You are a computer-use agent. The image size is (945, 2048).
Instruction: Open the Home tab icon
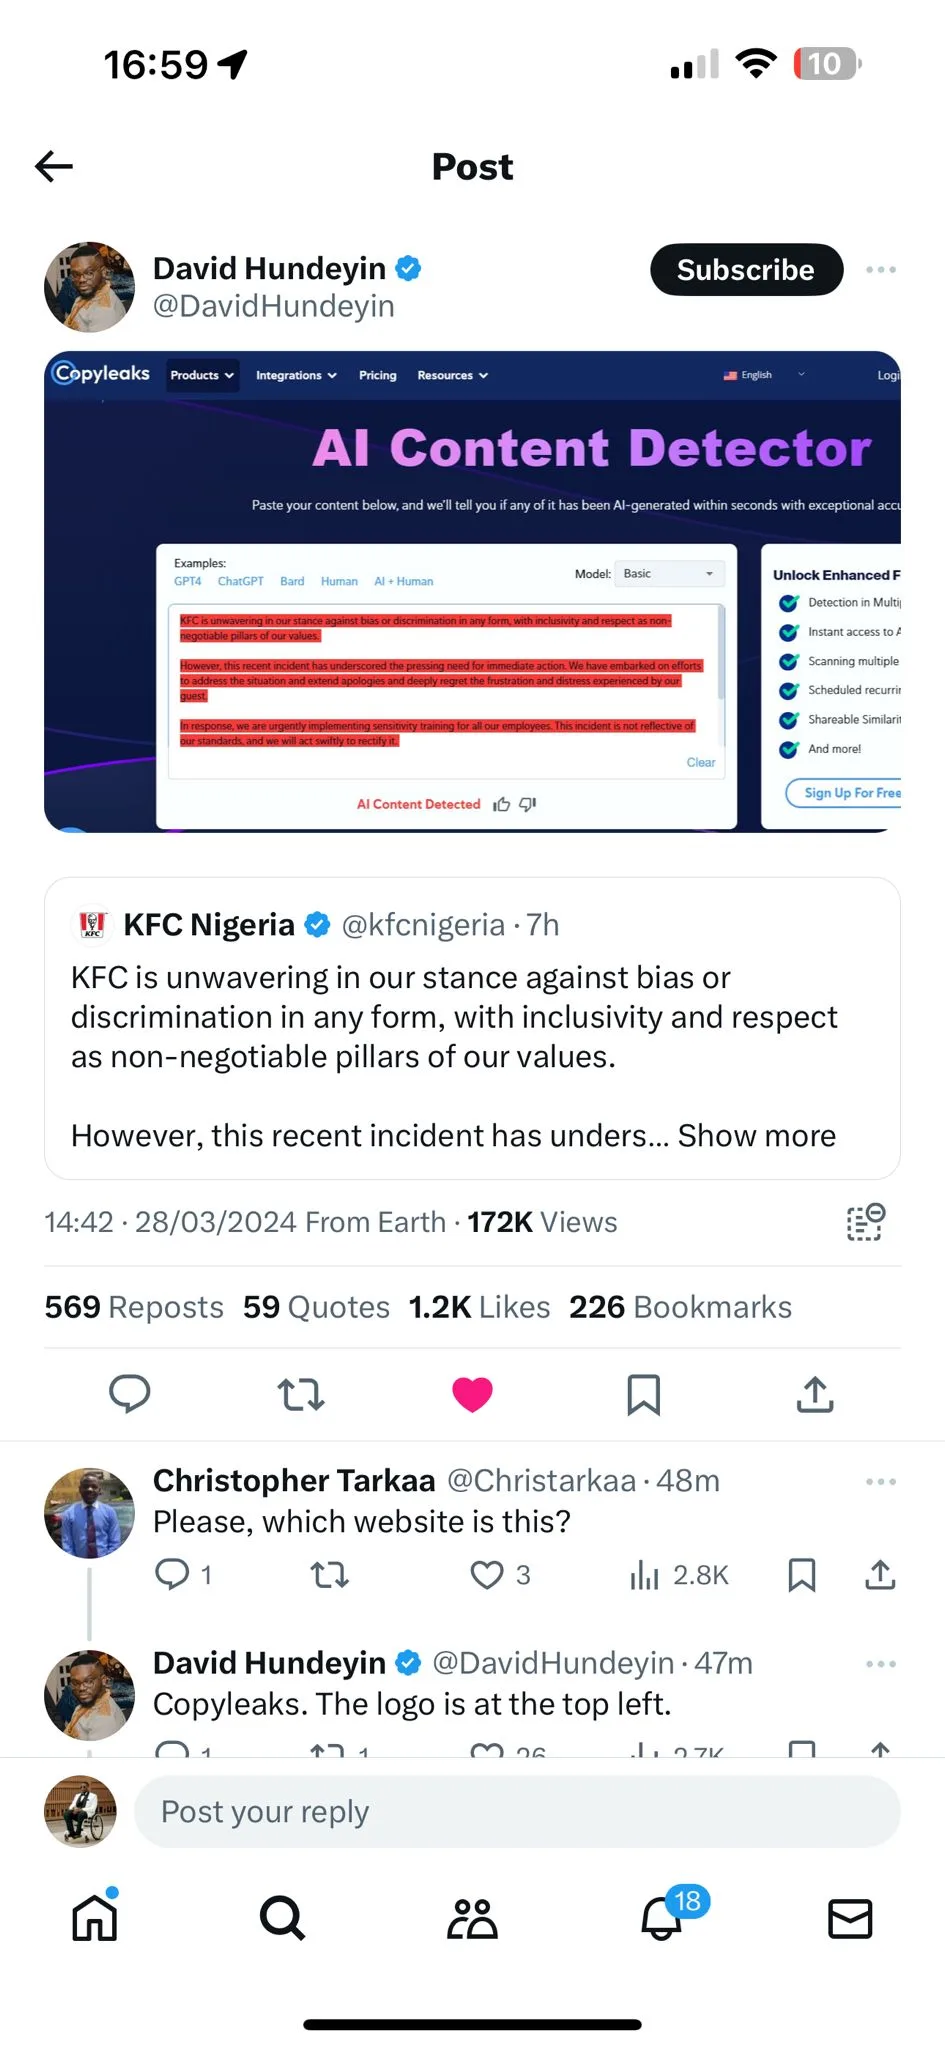point(95,1918)
